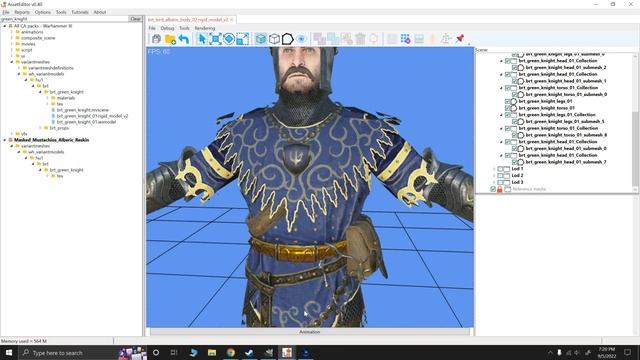Click the circle-with-diamond gizmo icon
The height and width of the screenshot is (360, 640).
click(229, 39)
